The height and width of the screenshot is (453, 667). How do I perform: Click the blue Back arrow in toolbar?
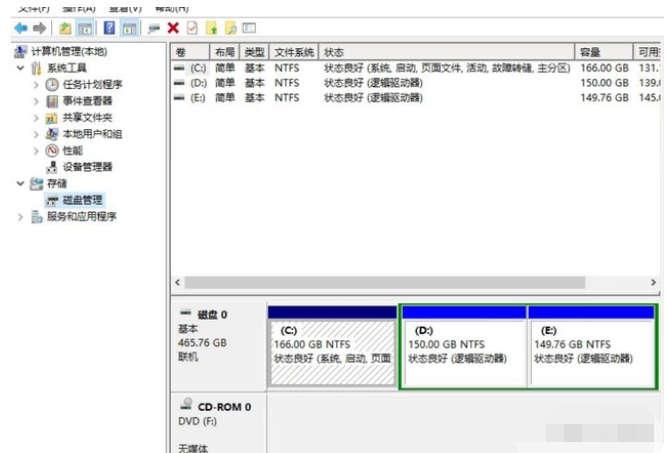[x=20, y=29]
